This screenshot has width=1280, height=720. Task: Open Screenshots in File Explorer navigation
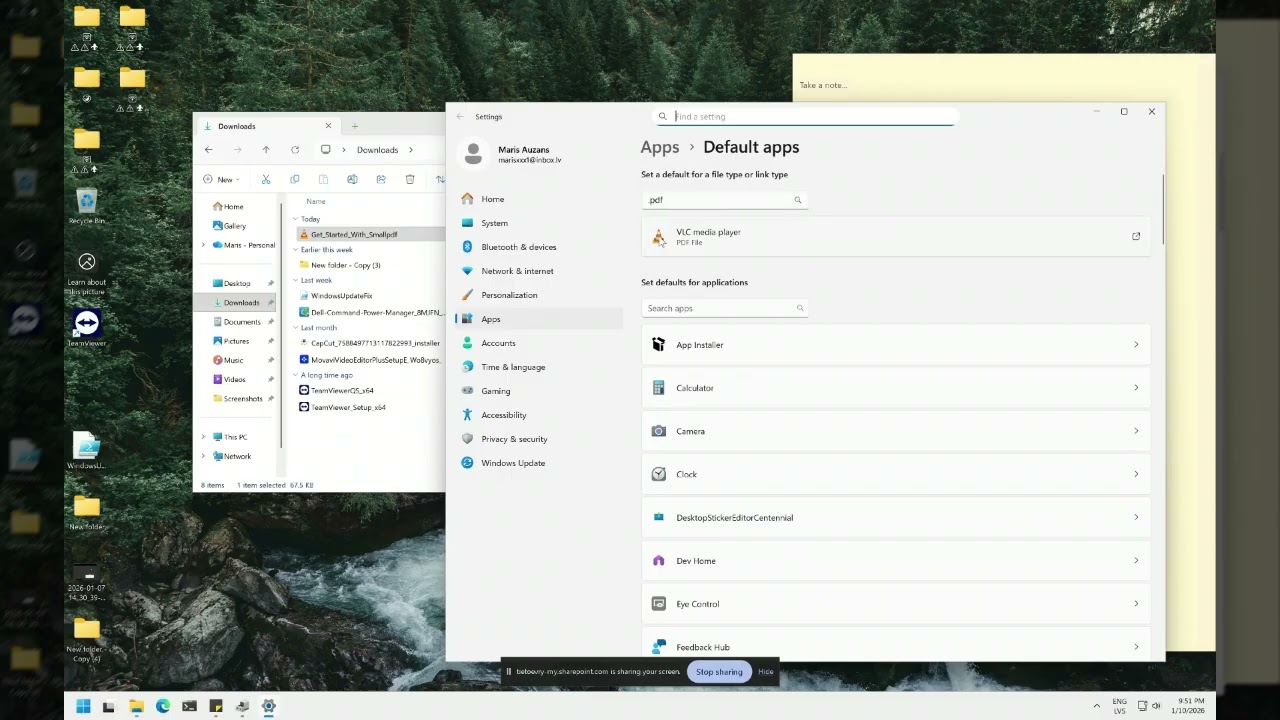pos(243,399)
